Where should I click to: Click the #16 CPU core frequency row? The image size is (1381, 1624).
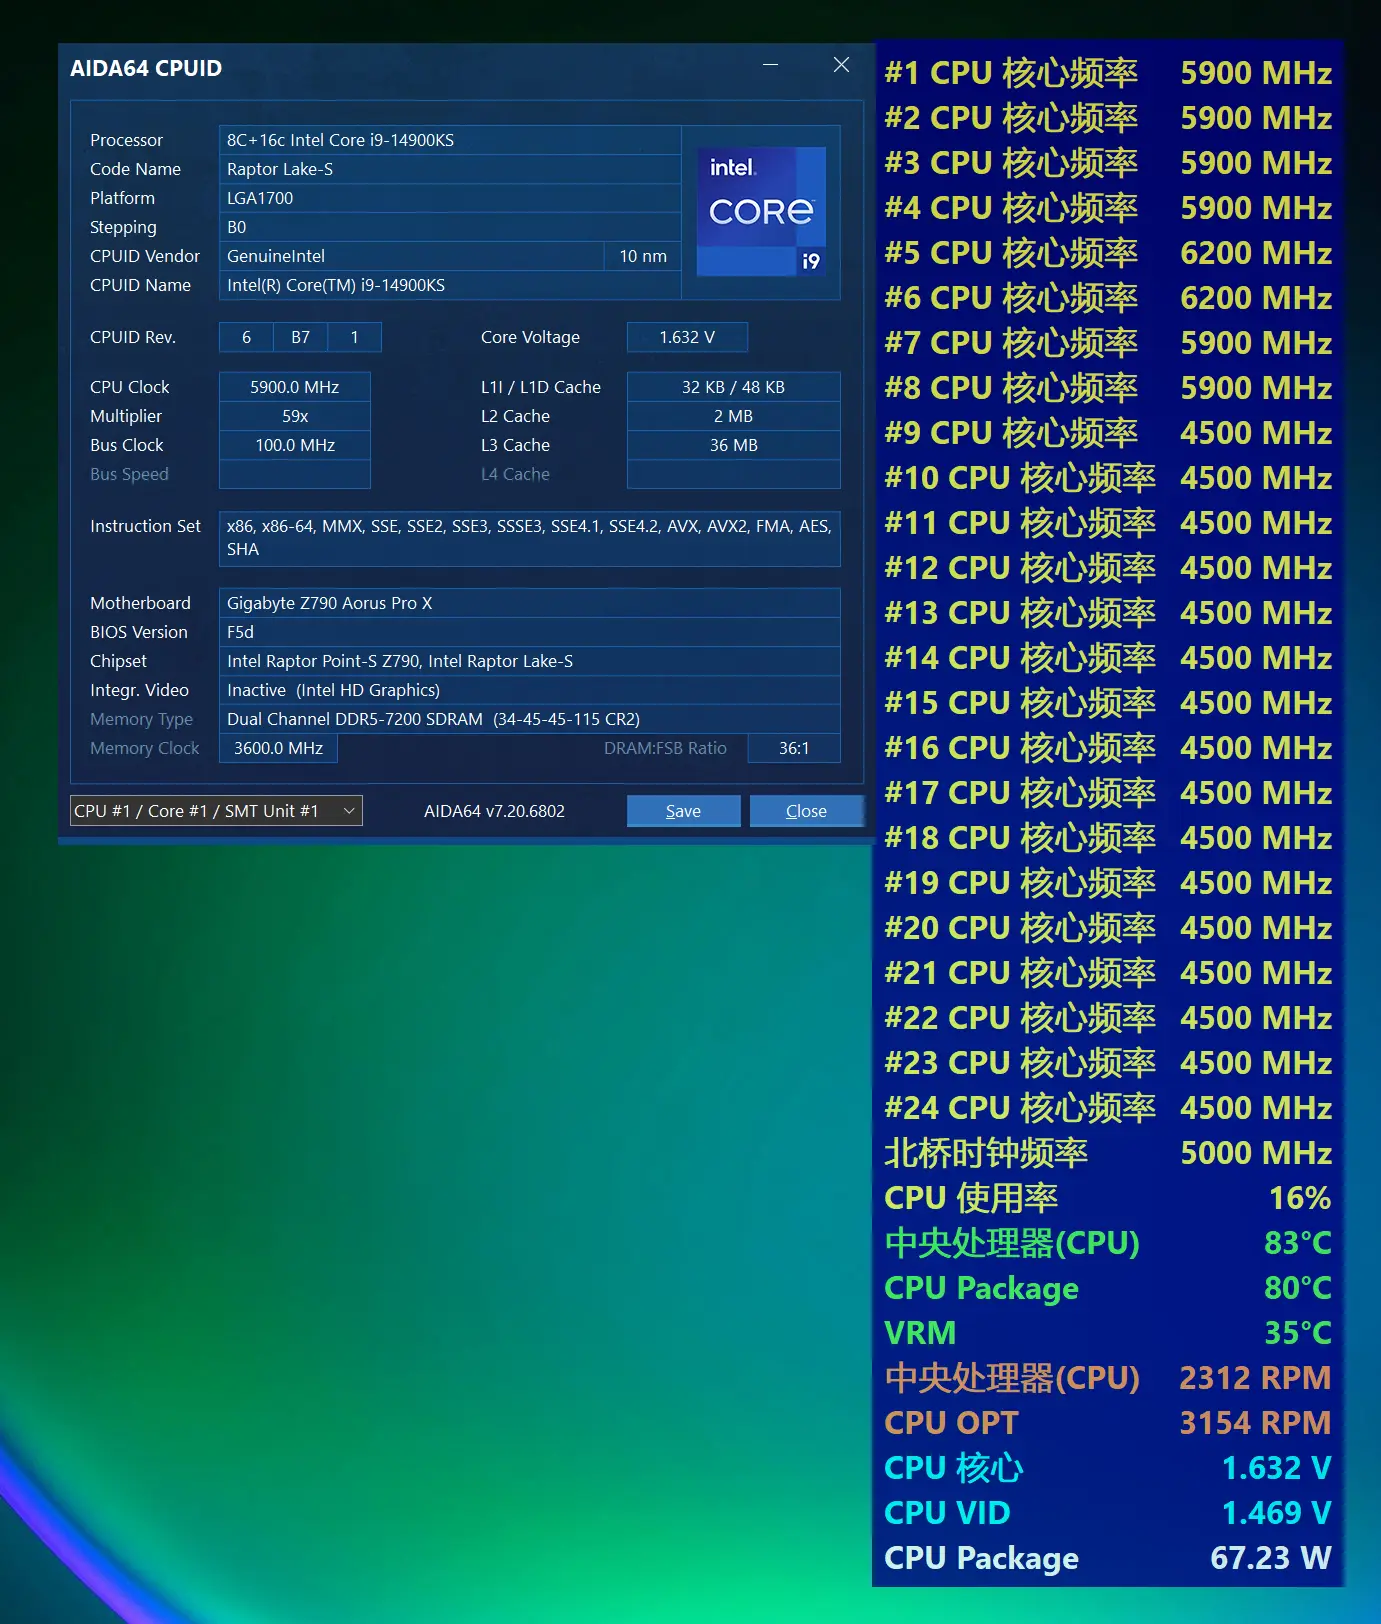click(1108, 748)
